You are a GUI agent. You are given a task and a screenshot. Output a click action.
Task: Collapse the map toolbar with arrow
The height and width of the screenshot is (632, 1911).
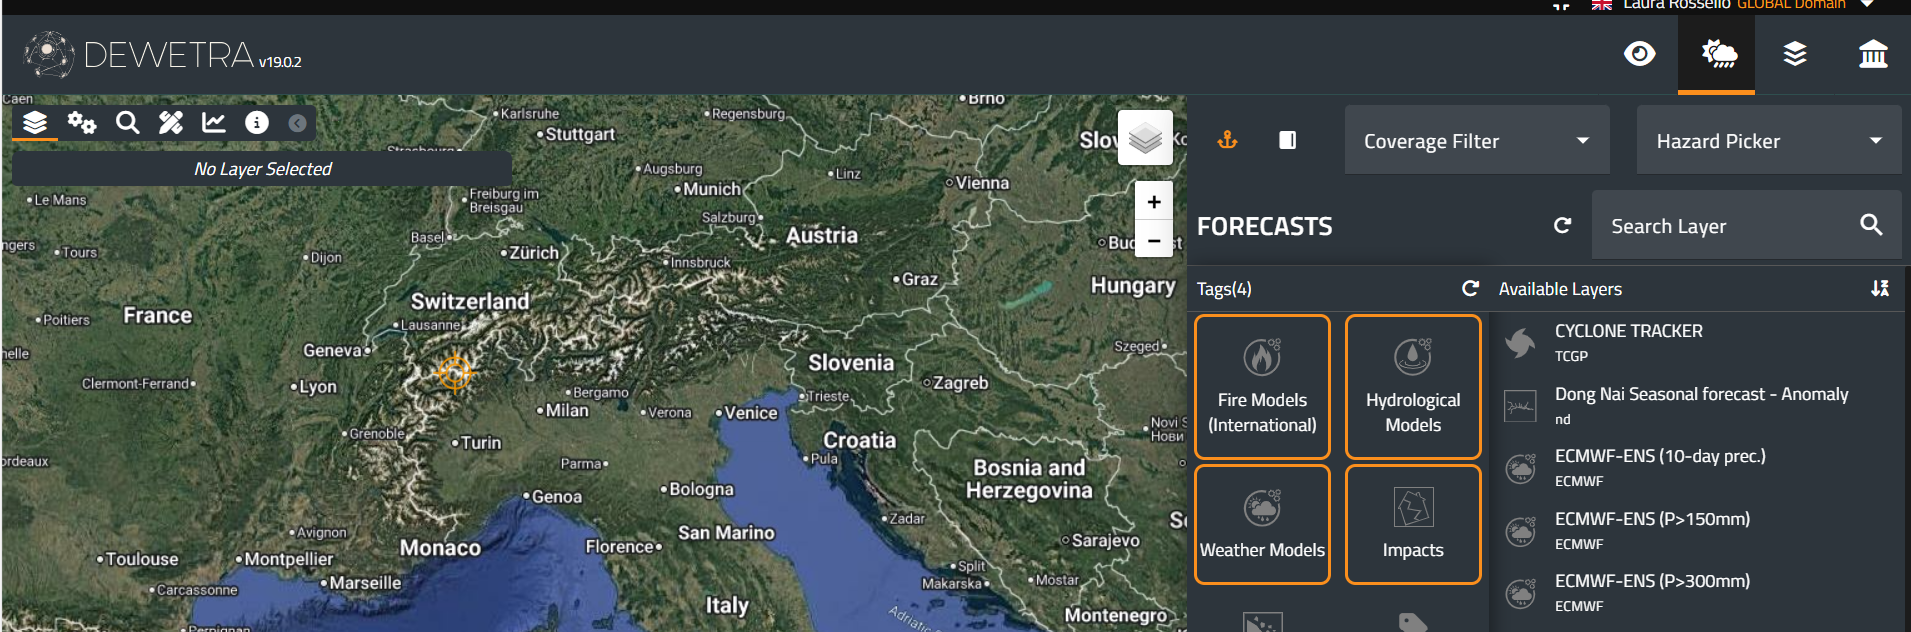297,123
